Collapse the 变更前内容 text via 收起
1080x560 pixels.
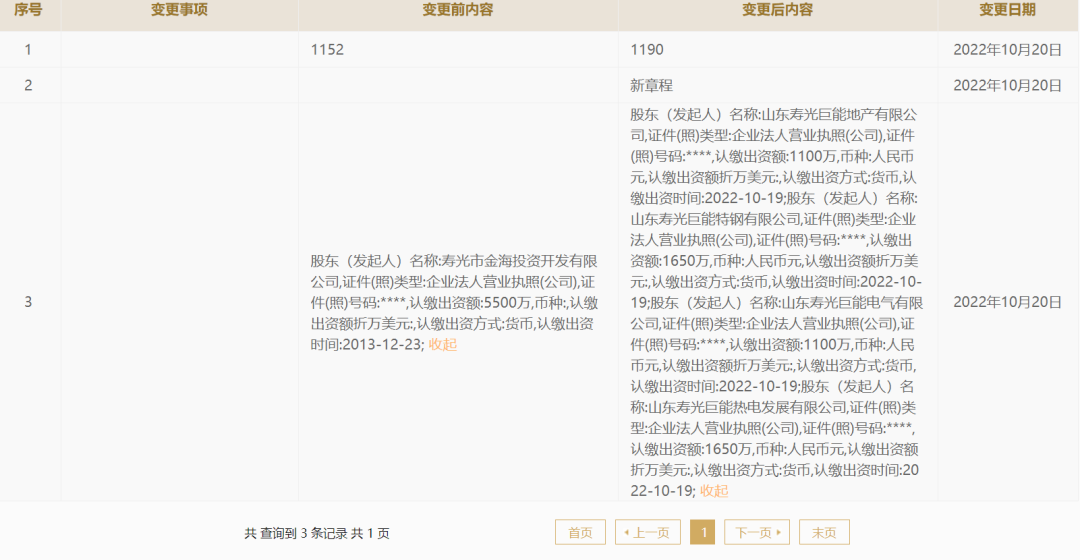442,344
